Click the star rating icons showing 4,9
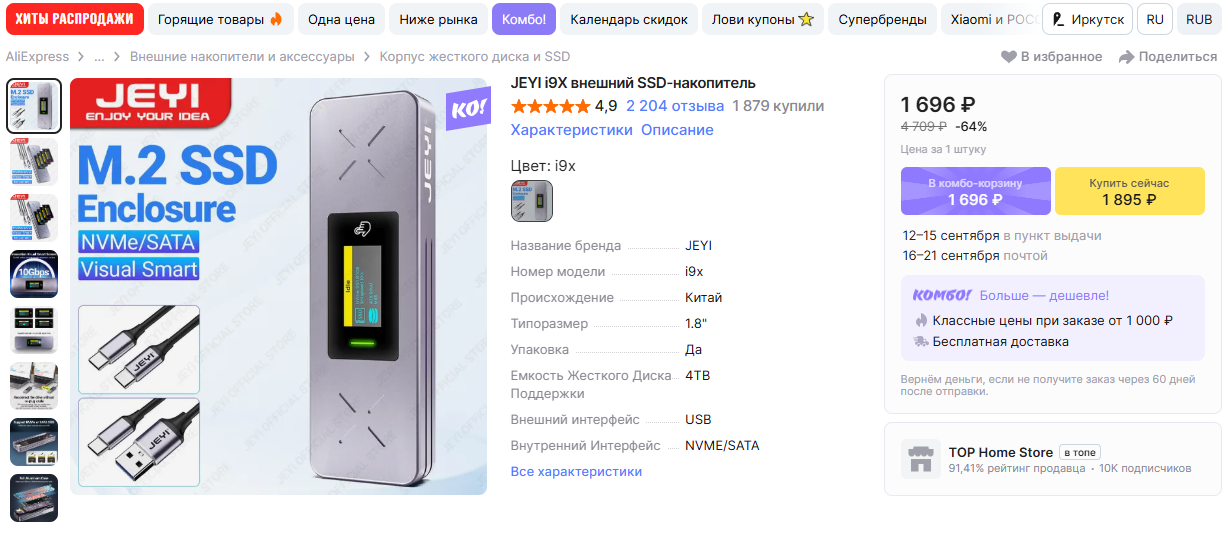 tap(550, 106)
